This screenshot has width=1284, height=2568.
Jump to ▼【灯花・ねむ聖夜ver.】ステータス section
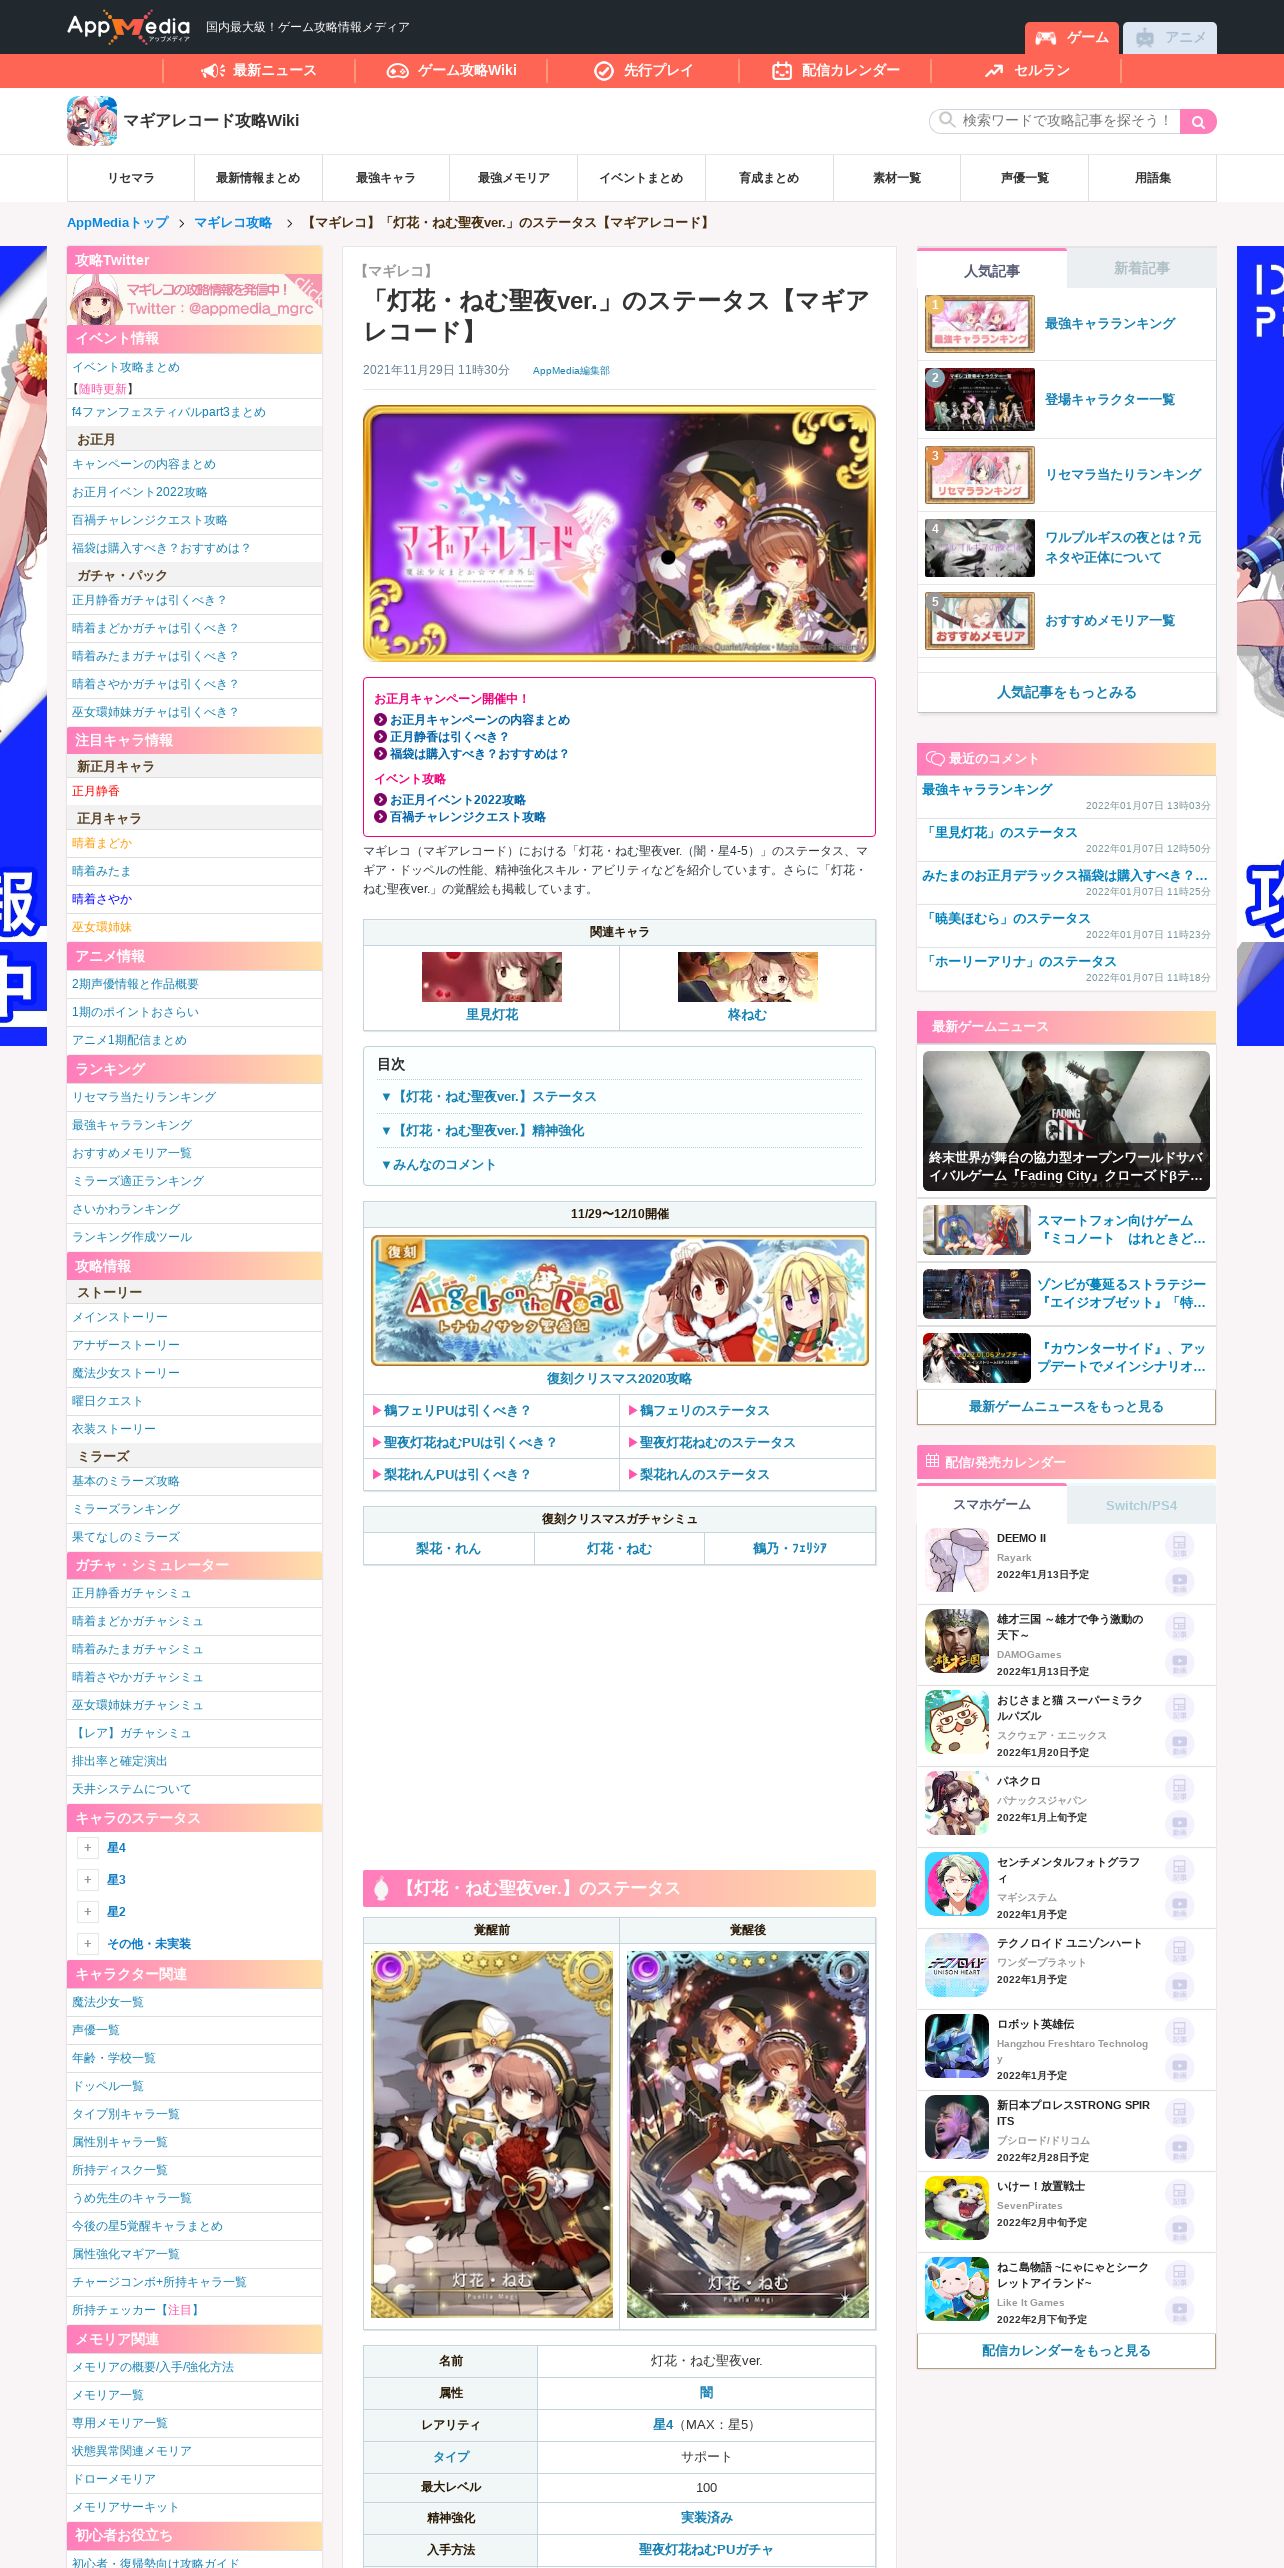click(x=488, y=1097)
